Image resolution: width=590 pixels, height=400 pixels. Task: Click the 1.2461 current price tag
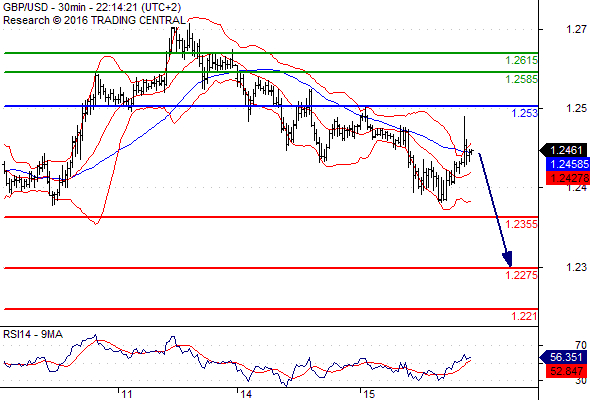[564, 150]
